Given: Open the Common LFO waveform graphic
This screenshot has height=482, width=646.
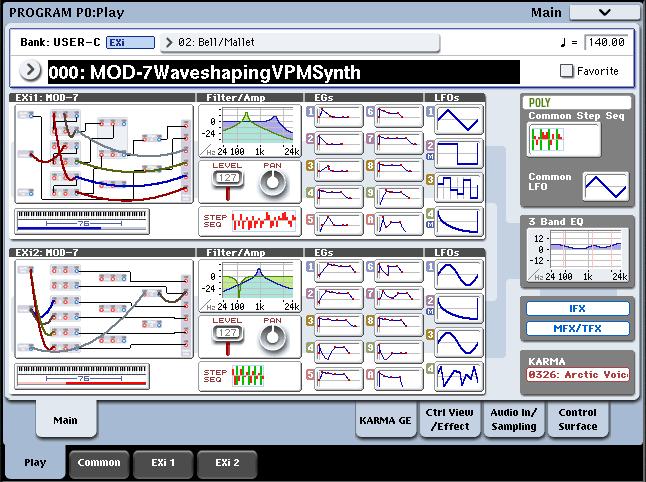Looking at the screenshot, I should [x=606, y=187].
